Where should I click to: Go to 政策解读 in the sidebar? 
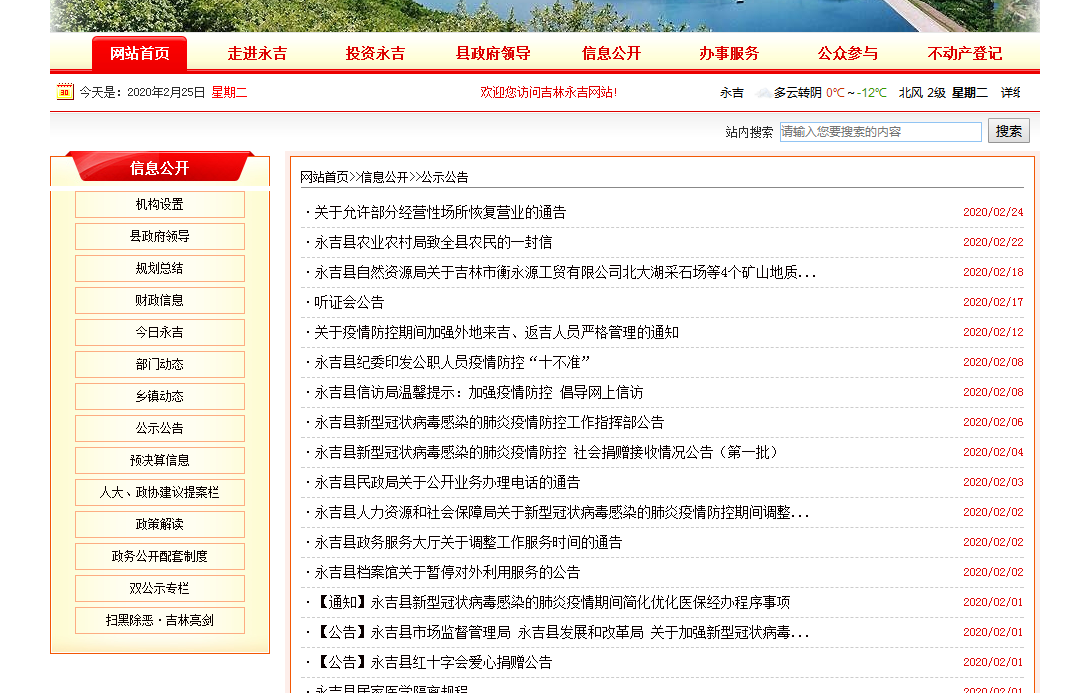pyautogui.click(x=160, y=525)
